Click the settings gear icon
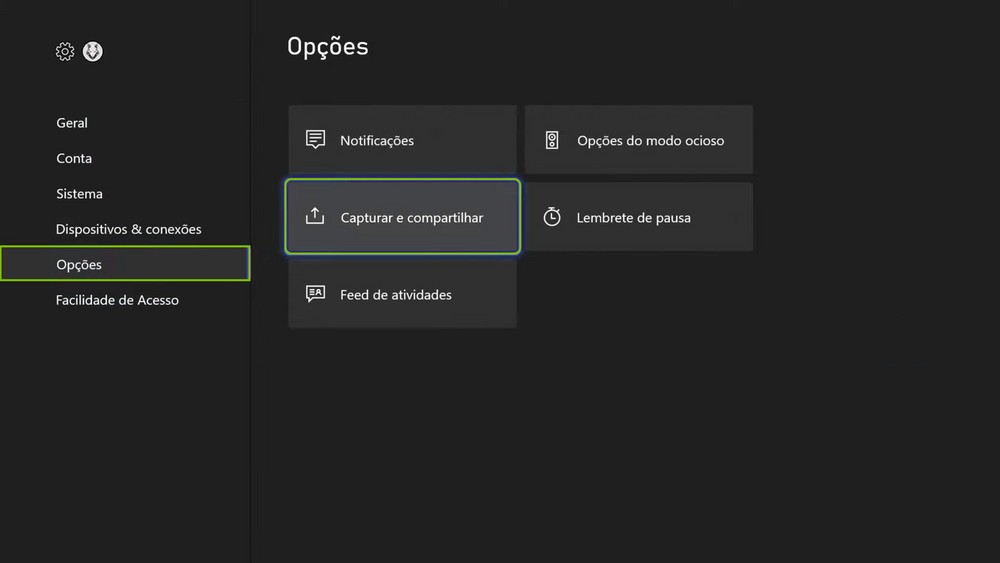 65,52
